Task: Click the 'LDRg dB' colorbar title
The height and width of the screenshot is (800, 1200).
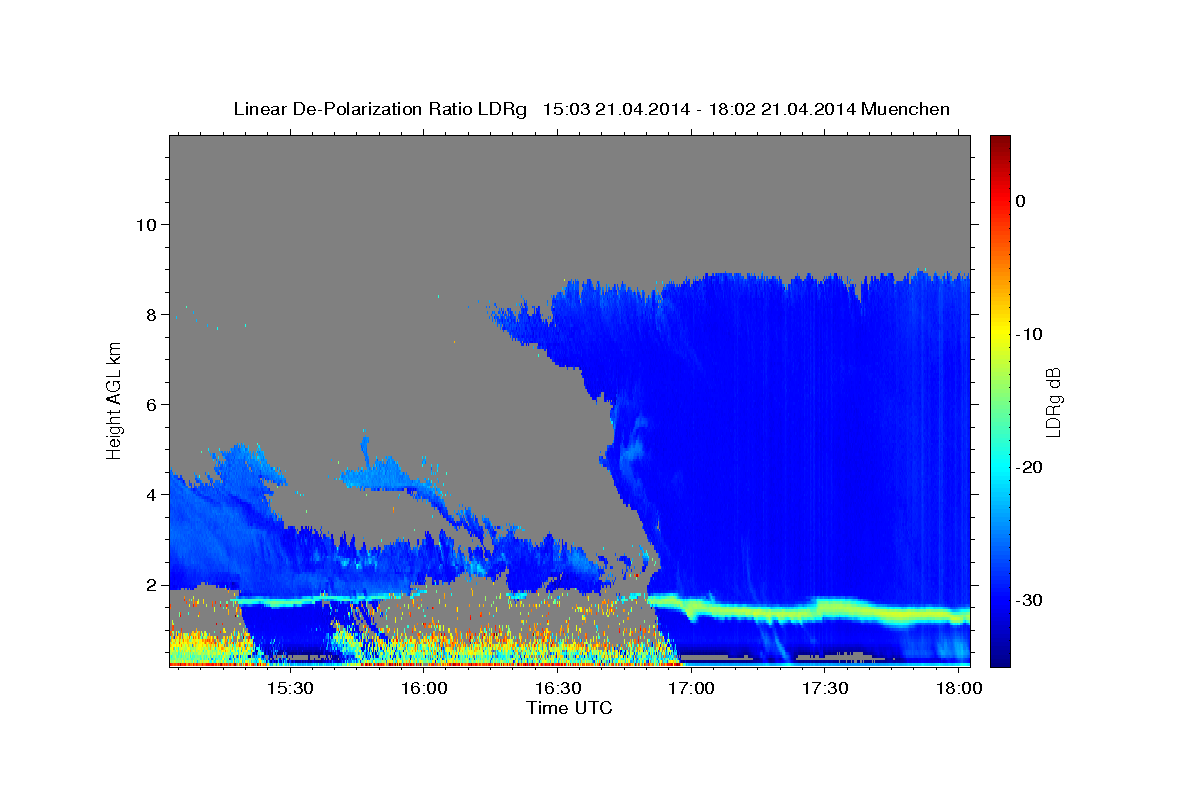Action: (1052, 401)
